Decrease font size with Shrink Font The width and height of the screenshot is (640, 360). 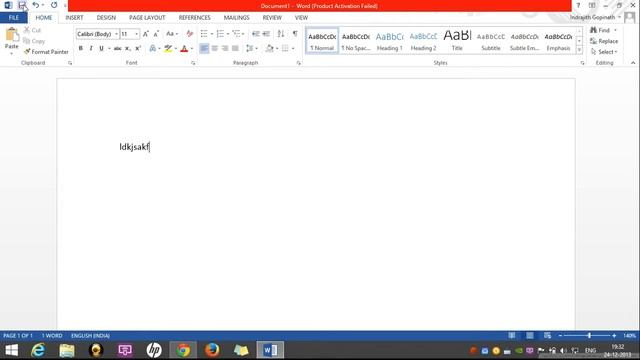point(156,34)
